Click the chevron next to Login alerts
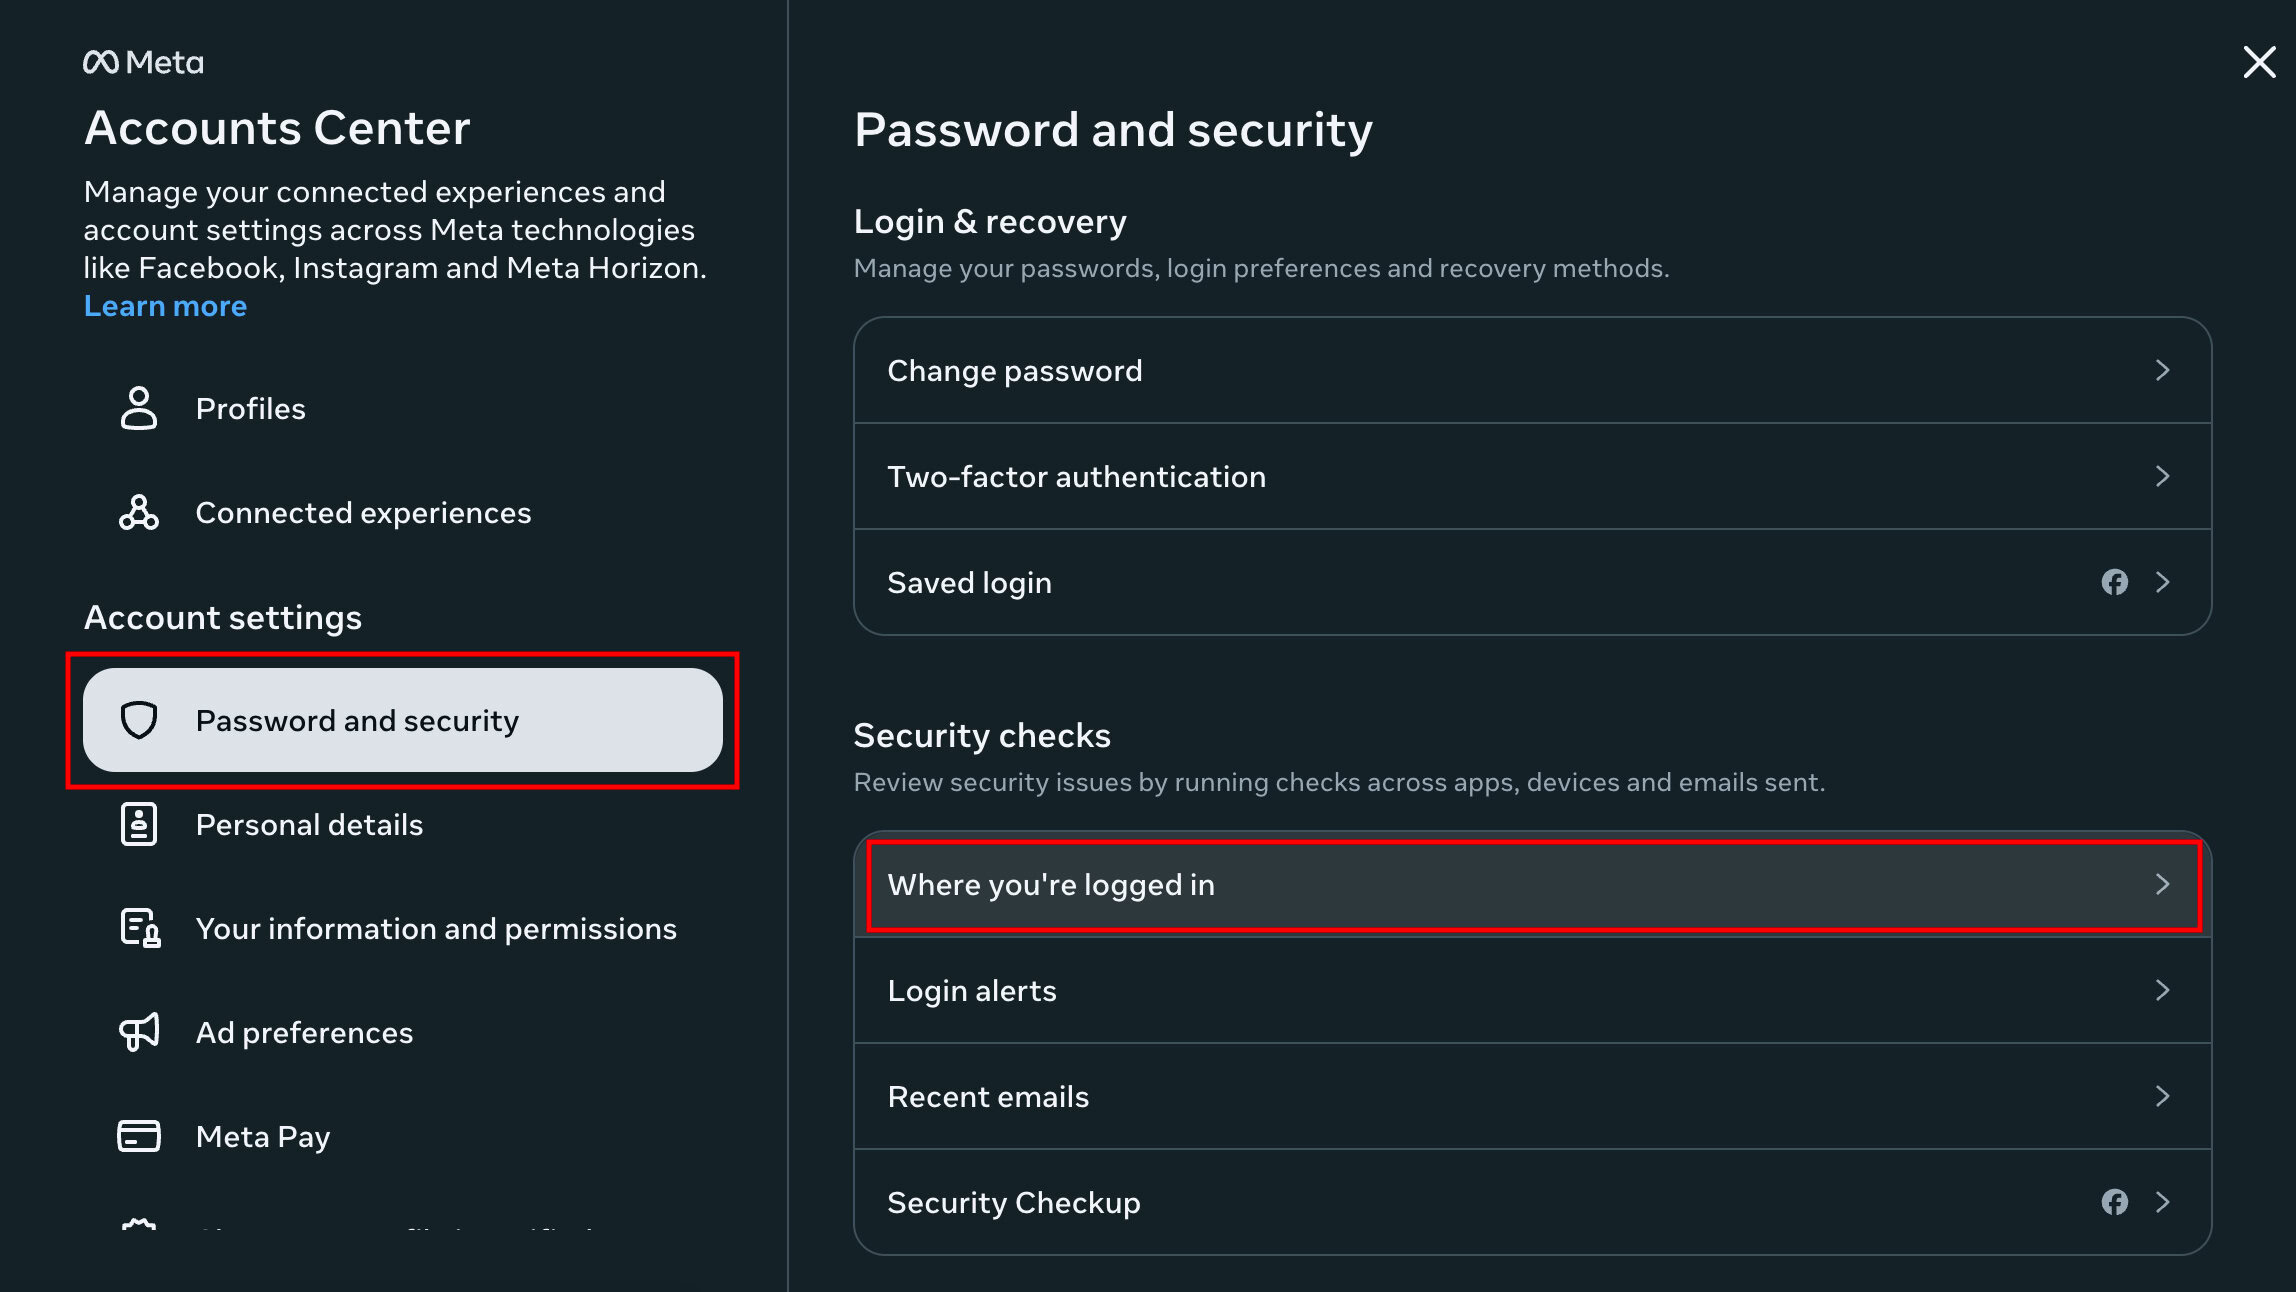 [x=2162, y=990]
